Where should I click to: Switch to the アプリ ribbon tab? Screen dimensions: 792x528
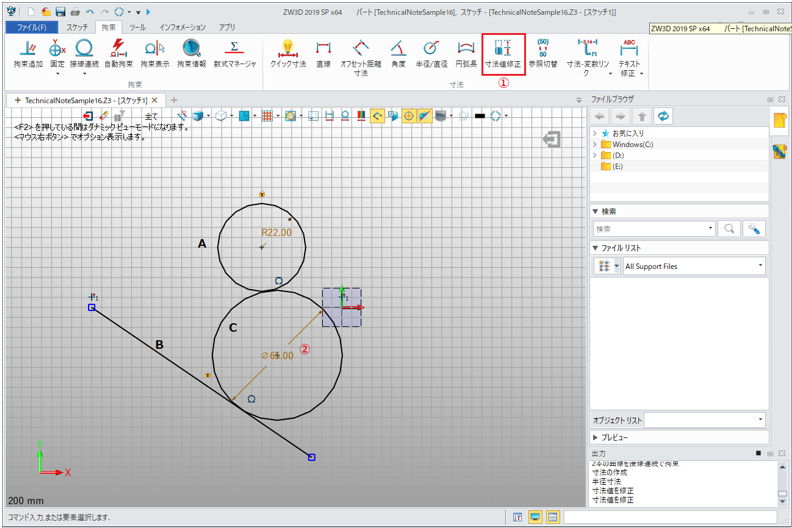pos(227,27)
